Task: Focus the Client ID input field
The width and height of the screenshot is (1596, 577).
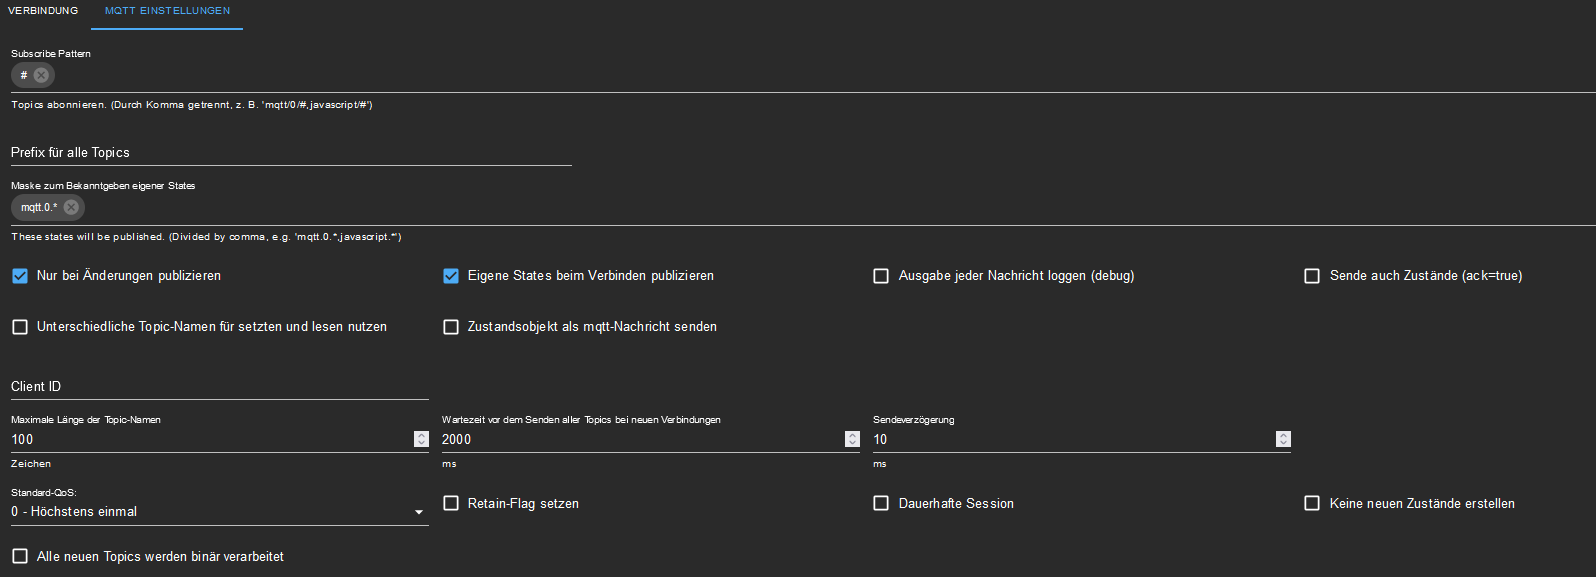Action: (x=219, y=387)
